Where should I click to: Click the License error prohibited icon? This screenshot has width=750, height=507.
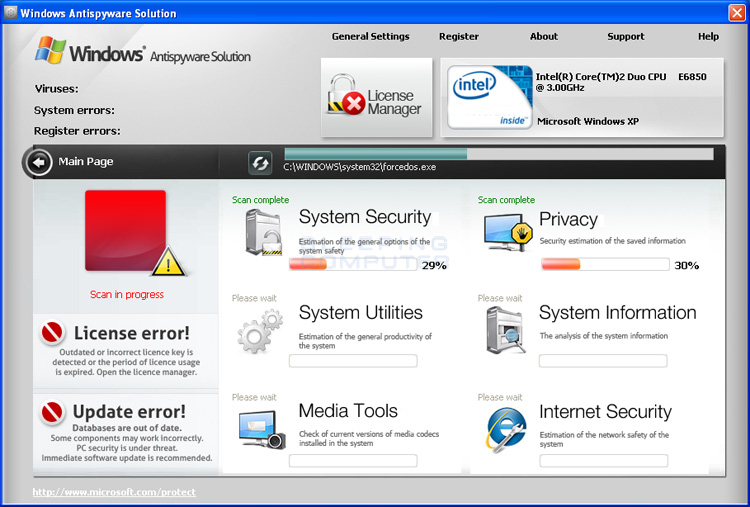pos(52,332)
